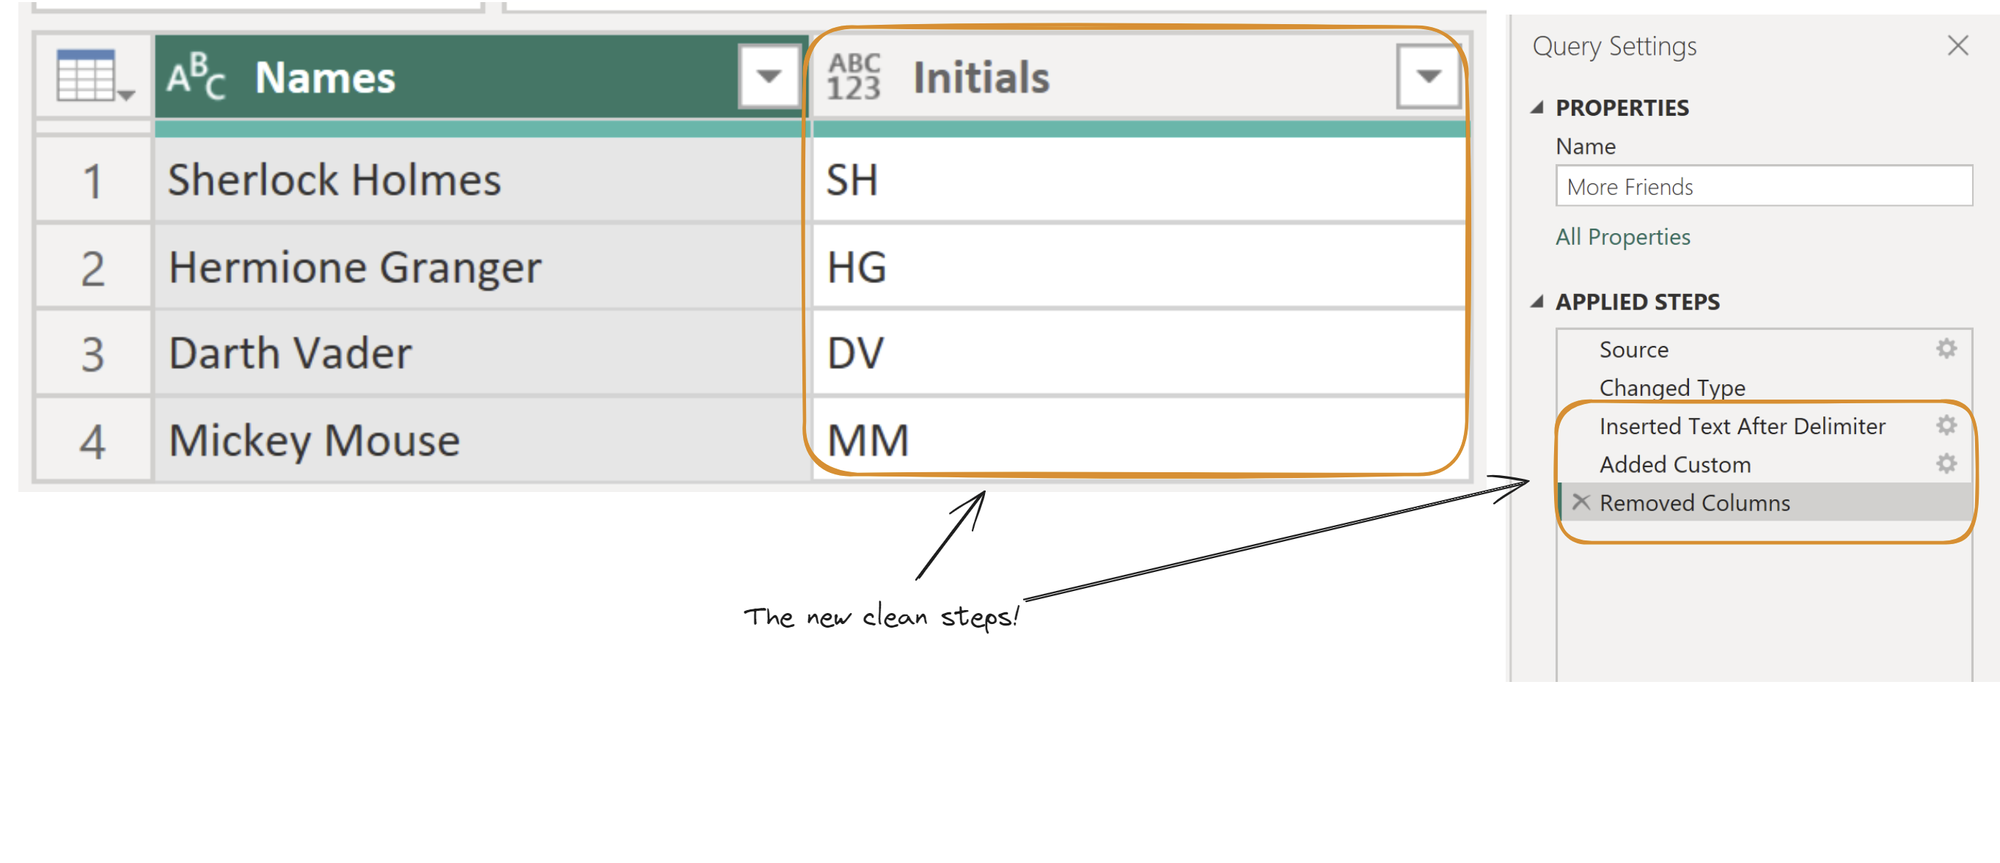Open the Source step settings gear

click(1946, 349)
